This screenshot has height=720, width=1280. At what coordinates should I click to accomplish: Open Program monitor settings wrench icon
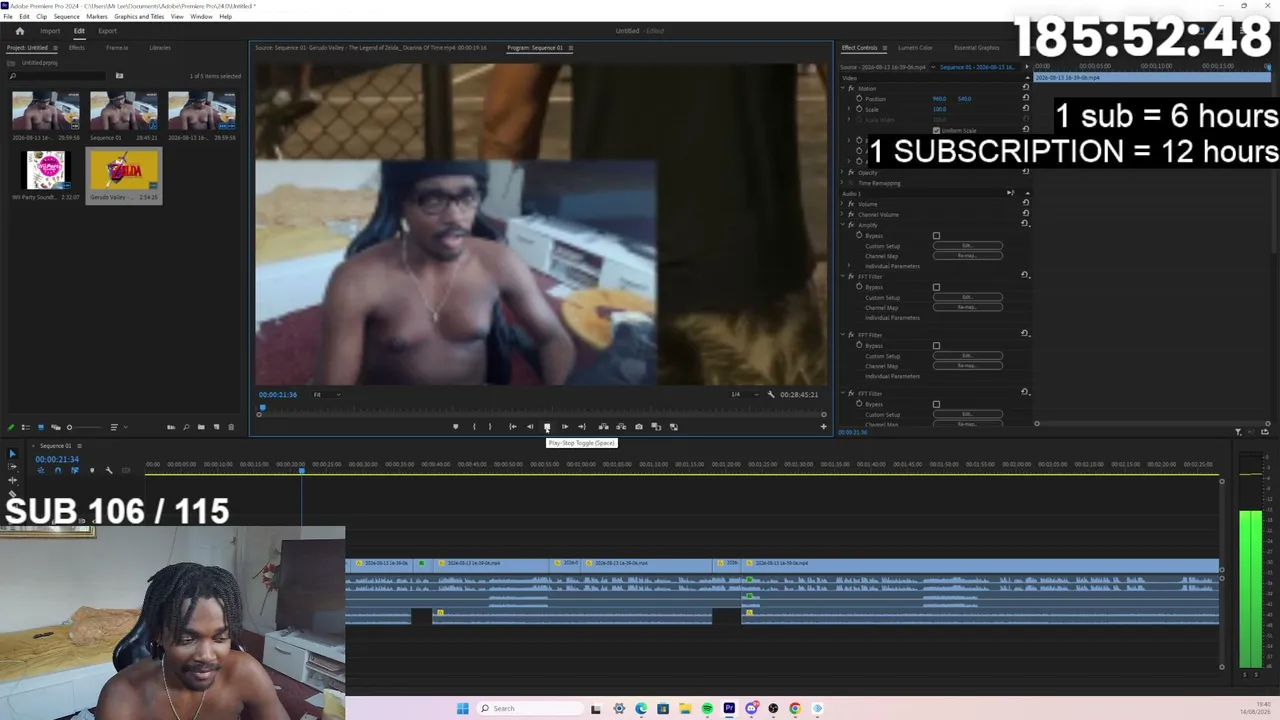pyautogui.click(x=771, y=394)
